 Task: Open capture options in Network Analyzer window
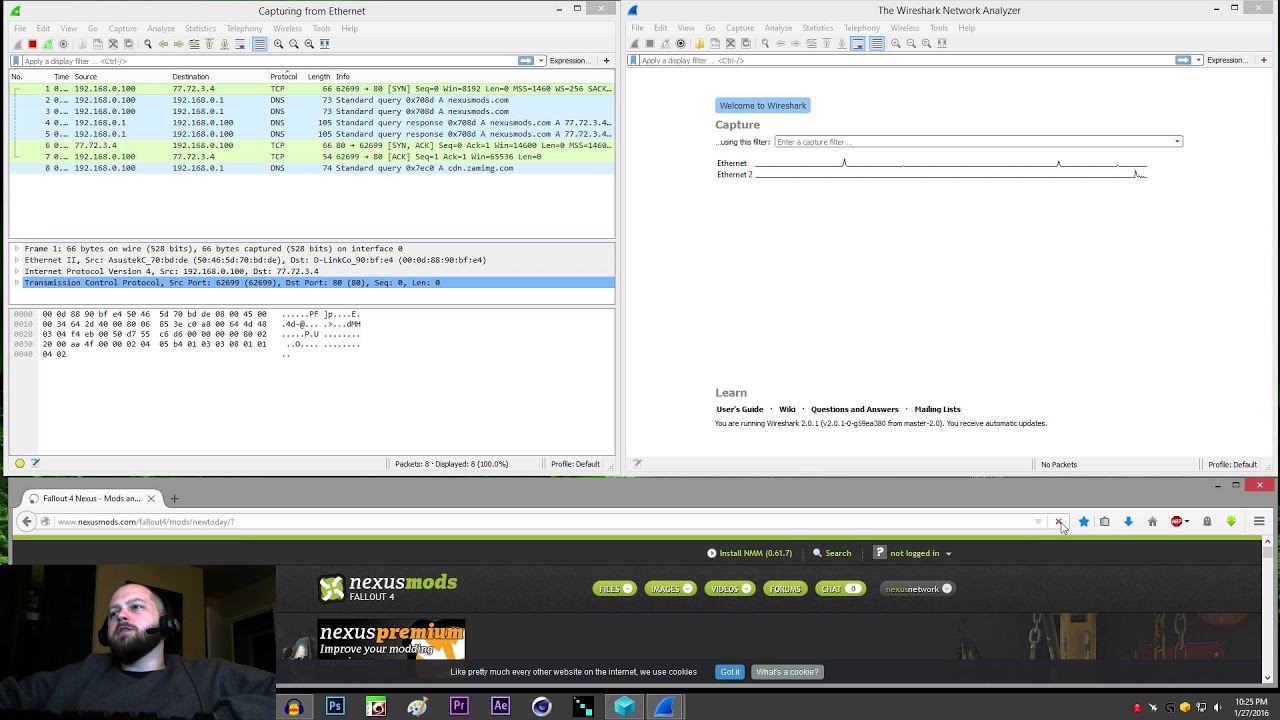(681, 44)
